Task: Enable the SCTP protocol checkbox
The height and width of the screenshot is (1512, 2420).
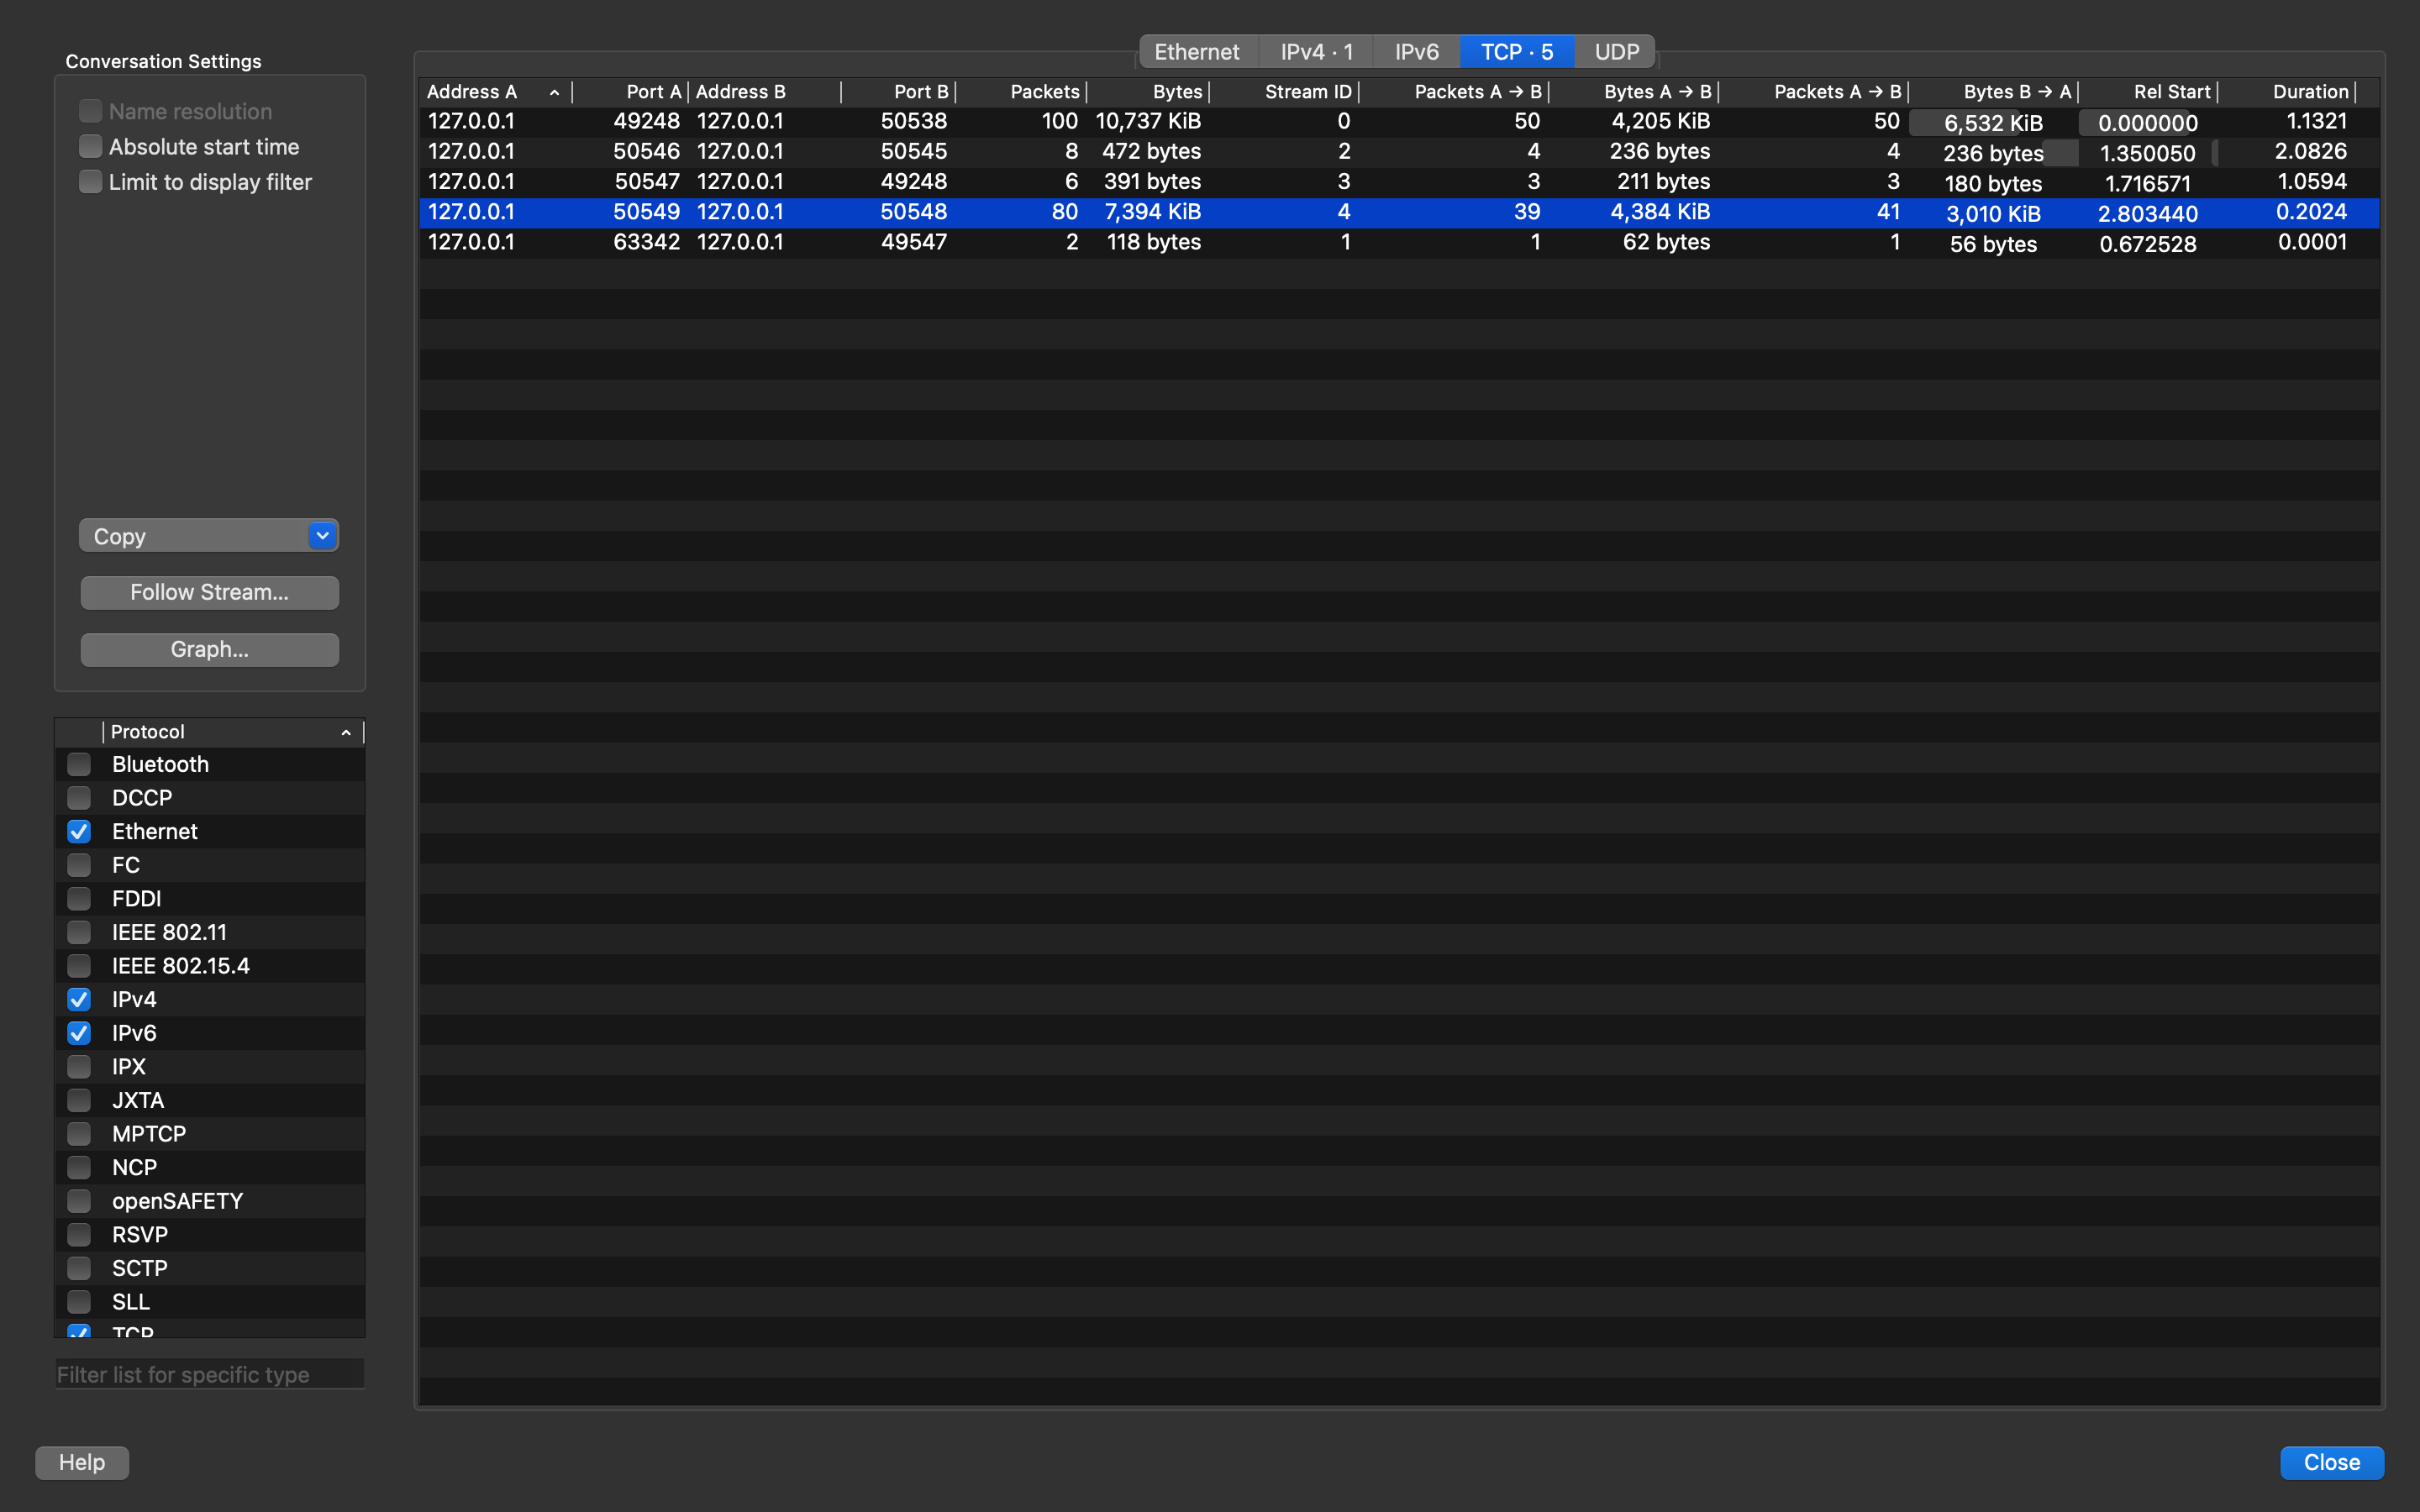Action: pyautogui.click(x=79, y=1268)
